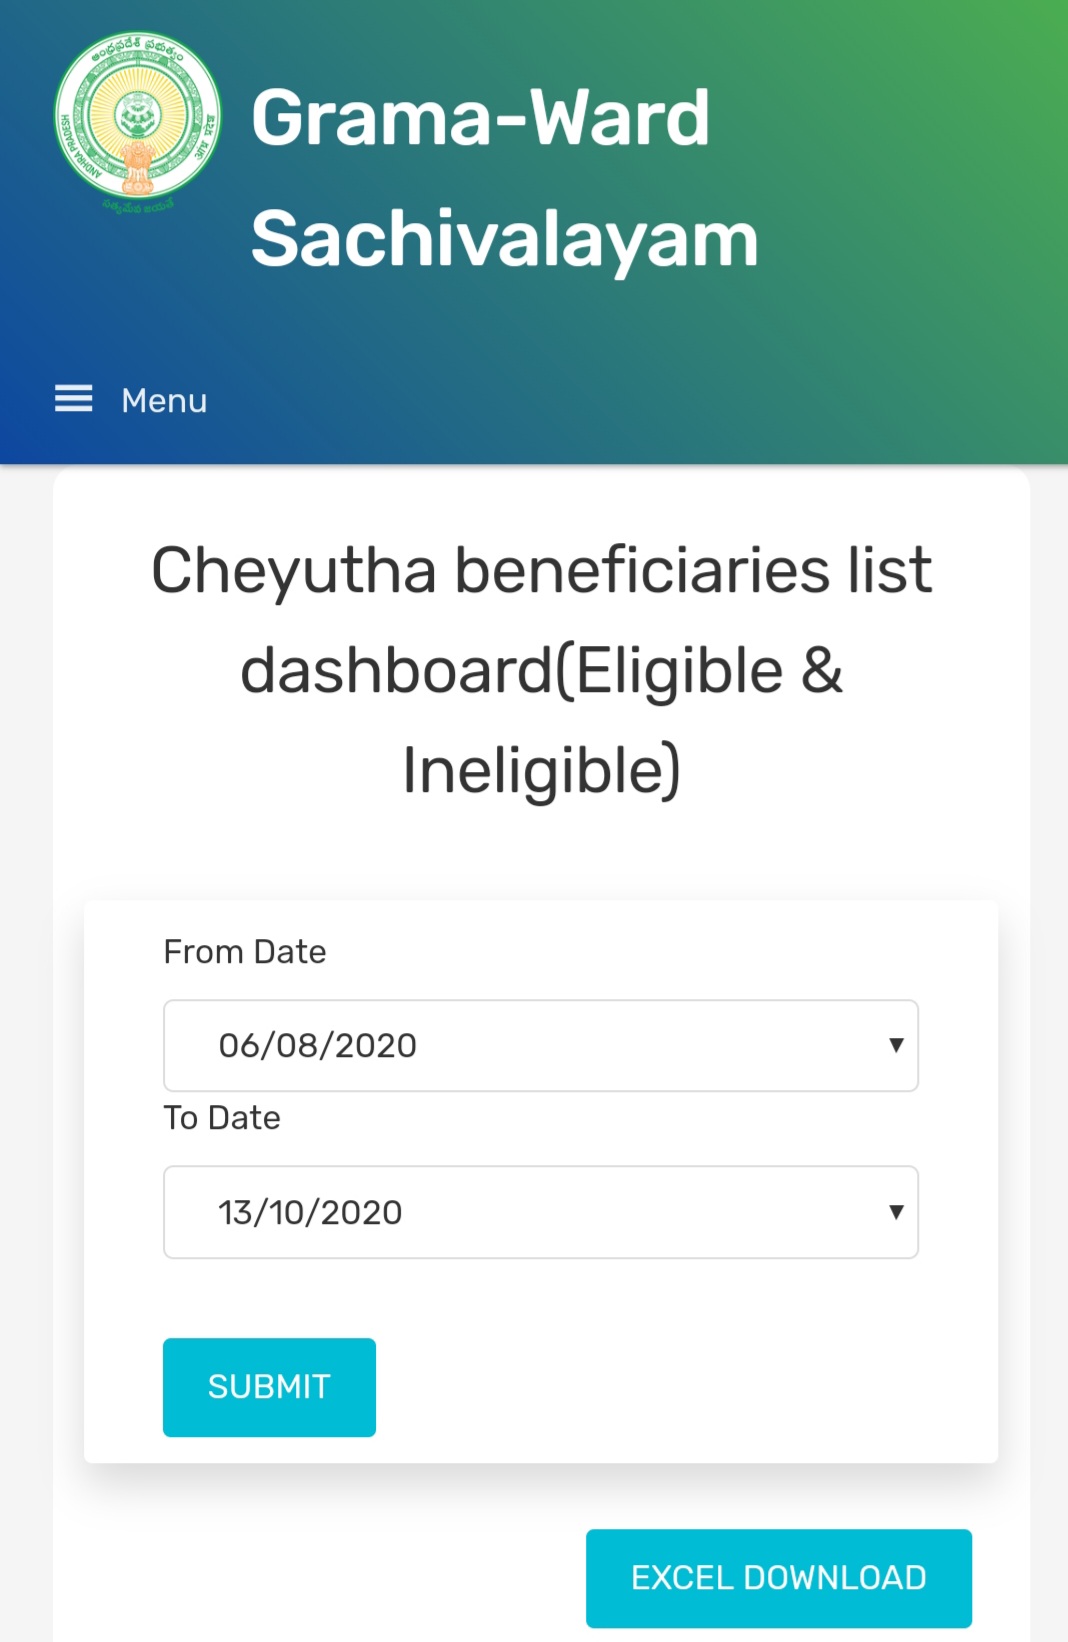Click EXCEL DOWNLOAD to export data

click(778, 1575)
